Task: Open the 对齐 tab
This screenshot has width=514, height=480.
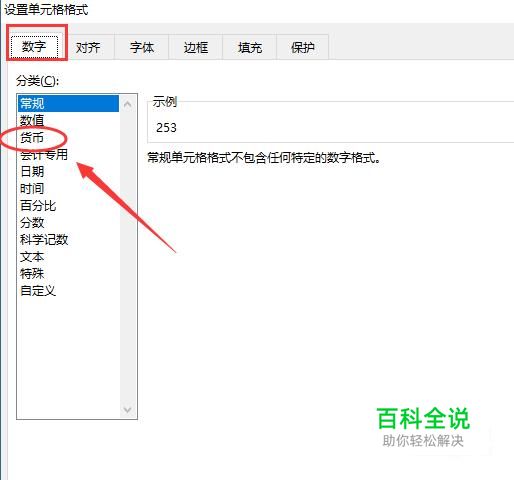Action: pos(88,48)
